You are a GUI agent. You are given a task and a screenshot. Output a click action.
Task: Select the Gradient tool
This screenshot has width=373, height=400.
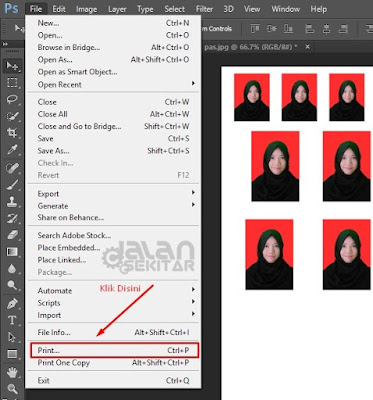point(12,252)
